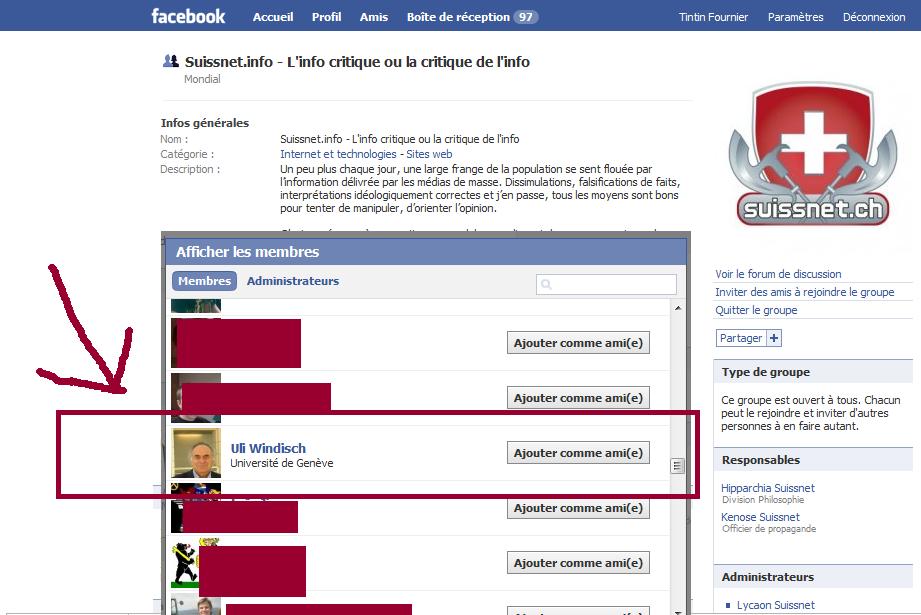Click the member list scrollbar thumb
The height and width of the screenshot is (615, 921).
(677, 466)
